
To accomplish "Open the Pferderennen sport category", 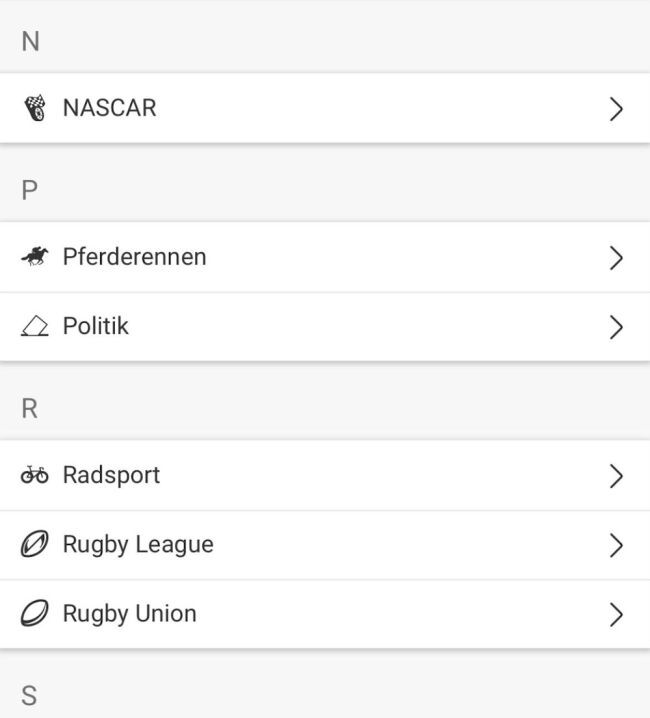I will [134, 256].
